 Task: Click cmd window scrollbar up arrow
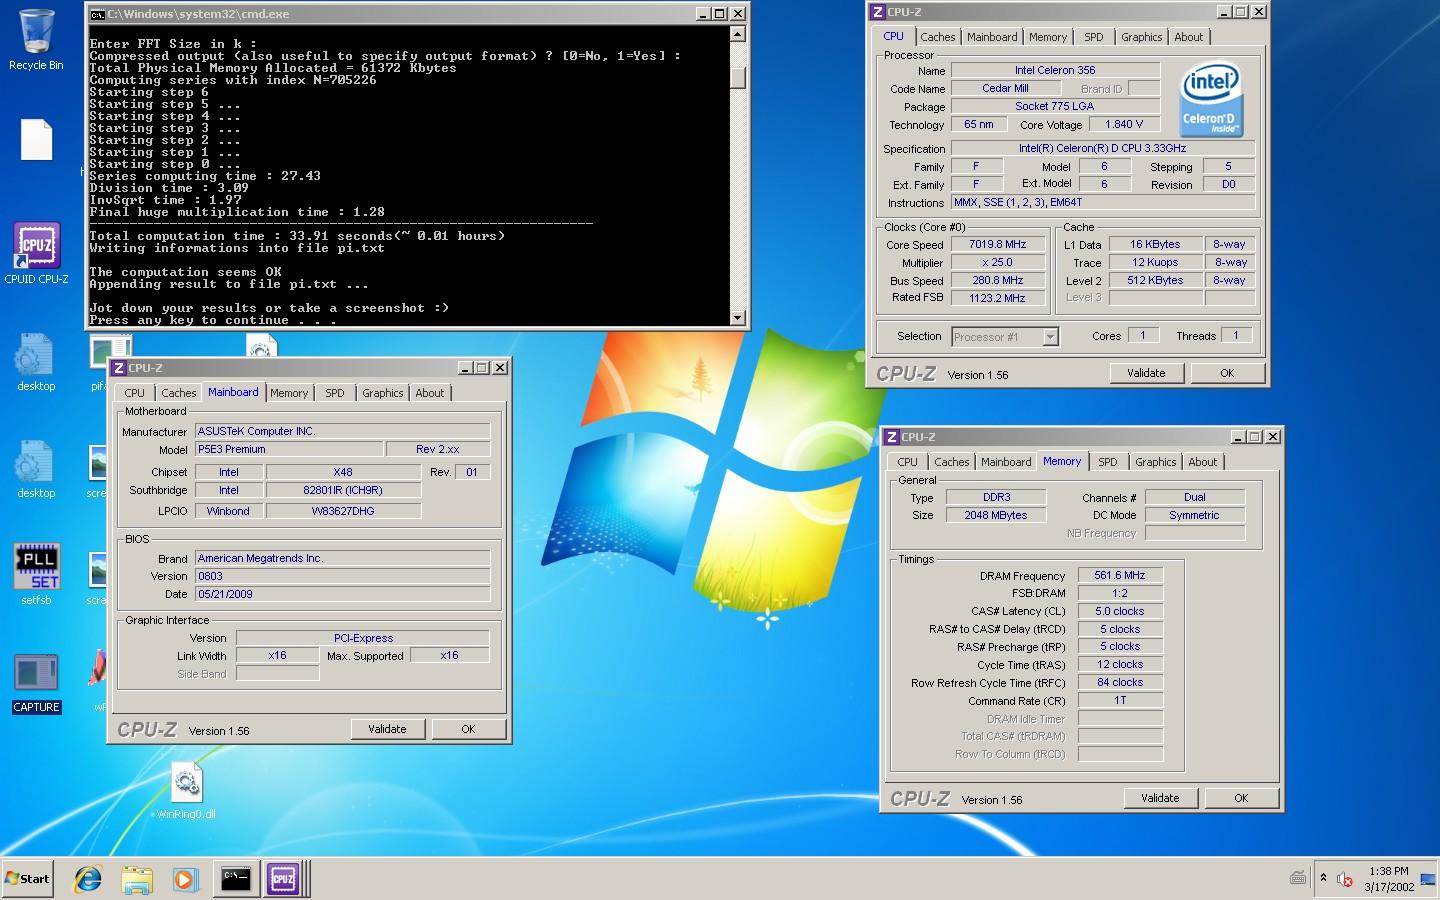(738, 34)
